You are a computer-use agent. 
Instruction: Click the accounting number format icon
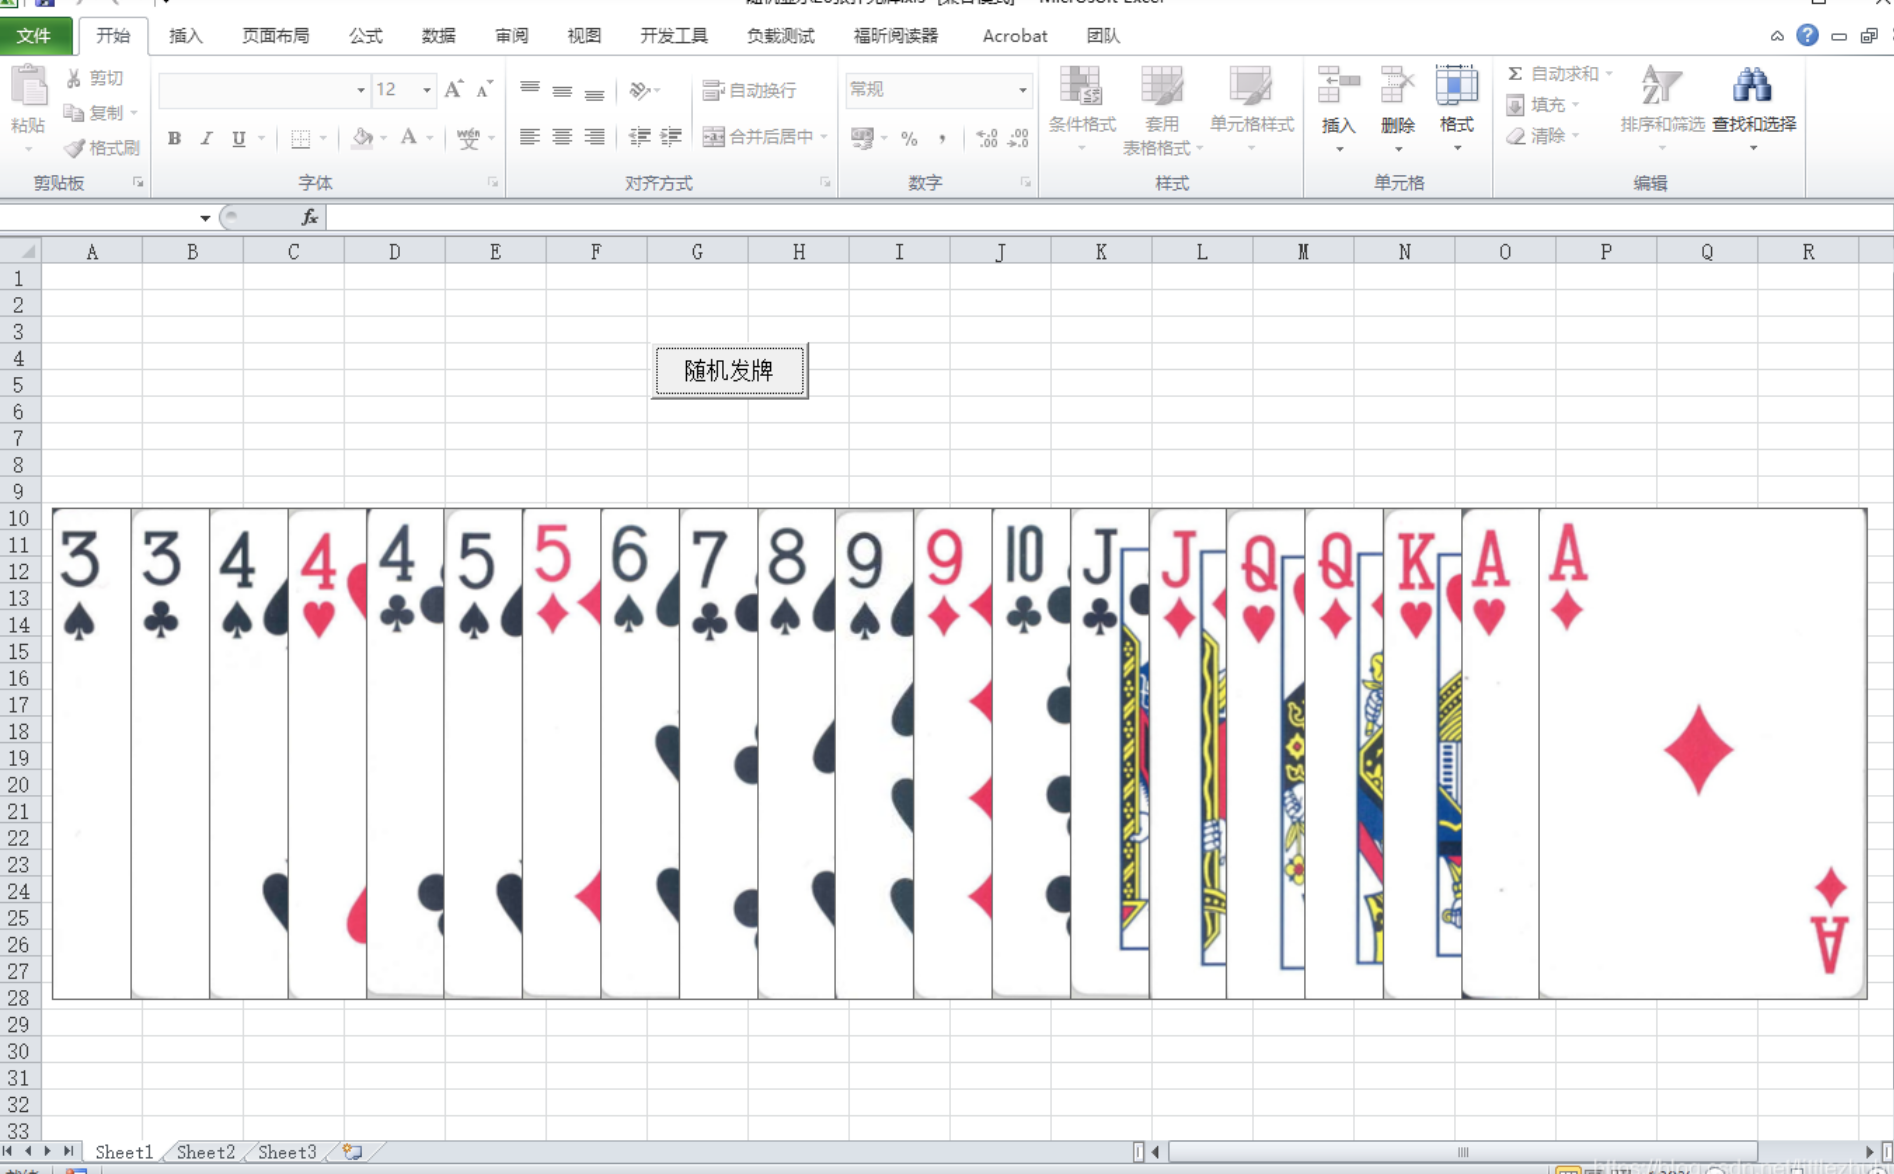(862, 138)
